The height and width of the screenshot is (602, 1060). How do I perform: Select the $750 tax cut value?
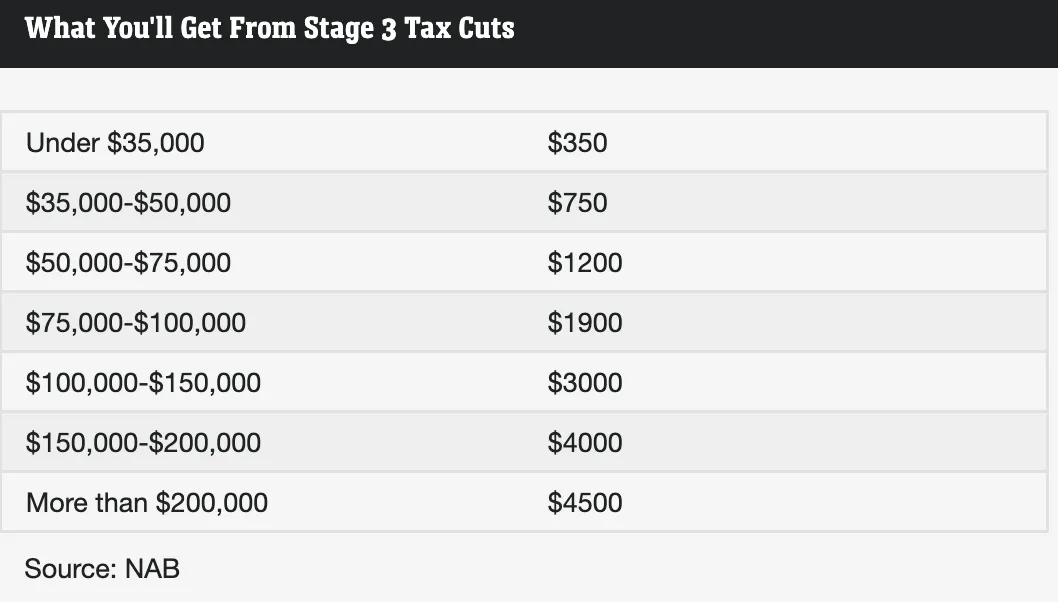point(577,203)
